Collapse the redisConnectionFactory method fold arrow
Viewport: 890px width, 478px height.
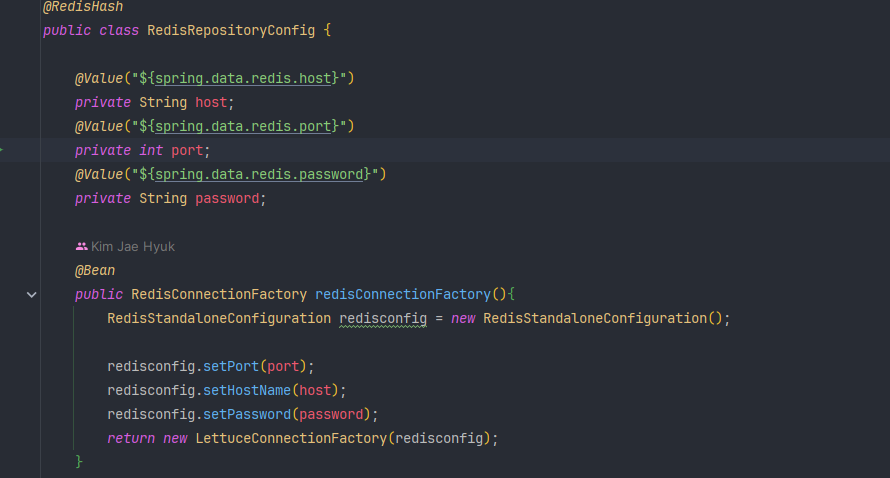point(32,295)
